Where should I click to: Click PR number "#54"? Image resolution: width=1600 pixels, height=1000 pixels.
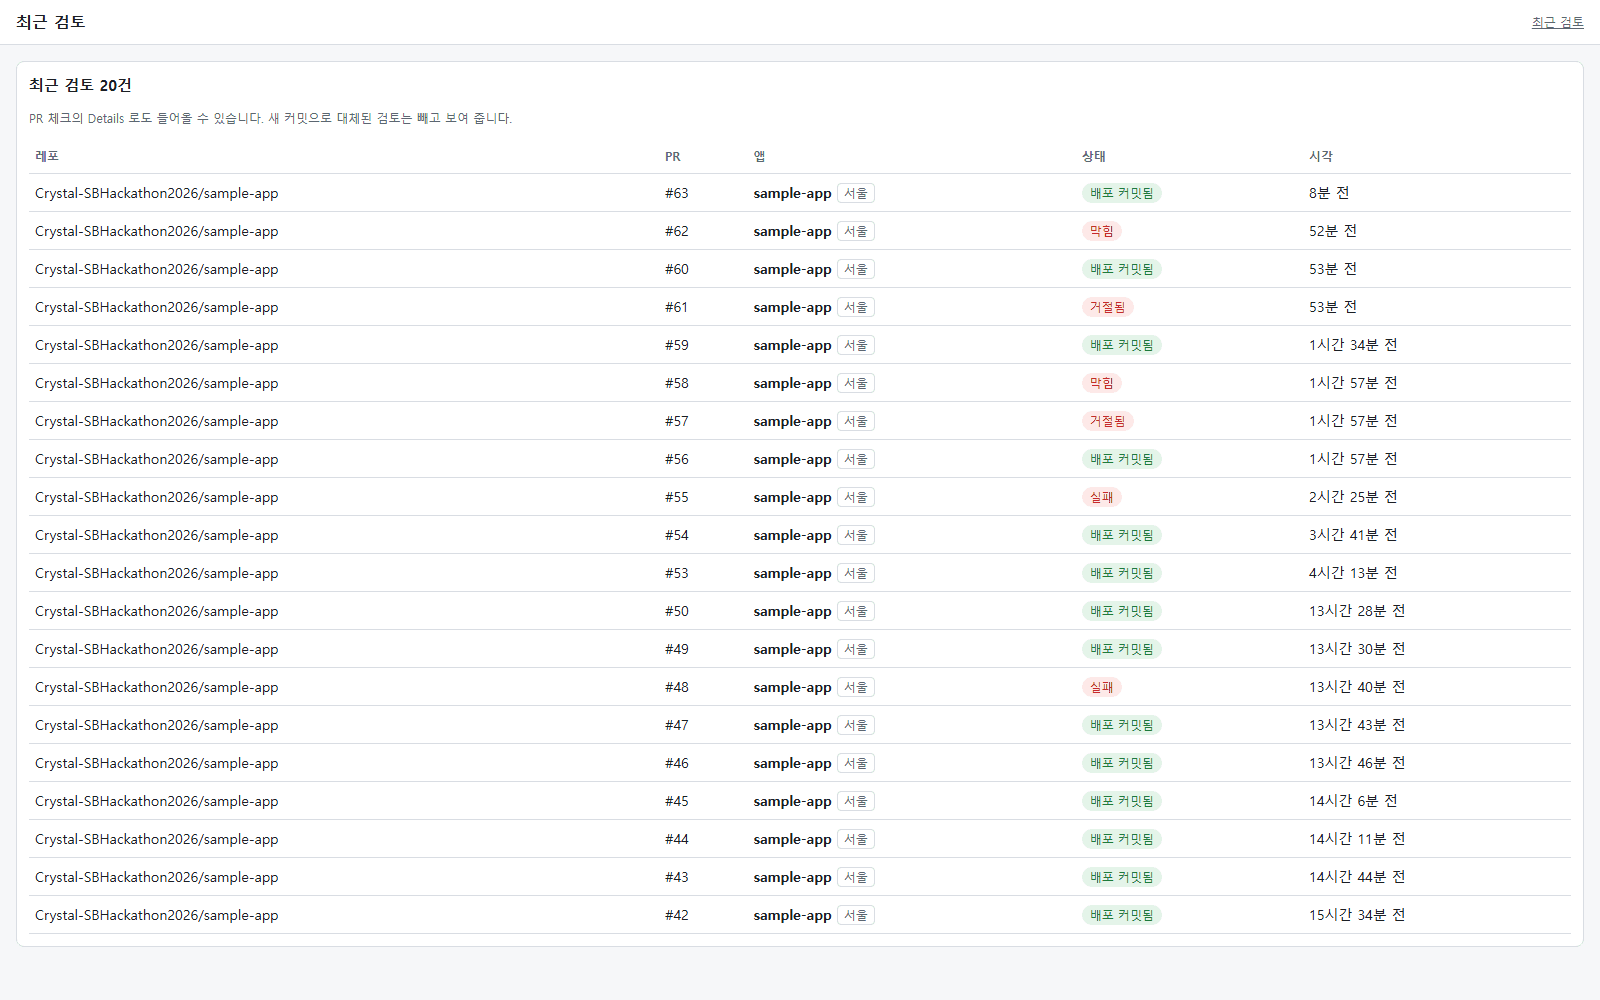click(677, 535)
